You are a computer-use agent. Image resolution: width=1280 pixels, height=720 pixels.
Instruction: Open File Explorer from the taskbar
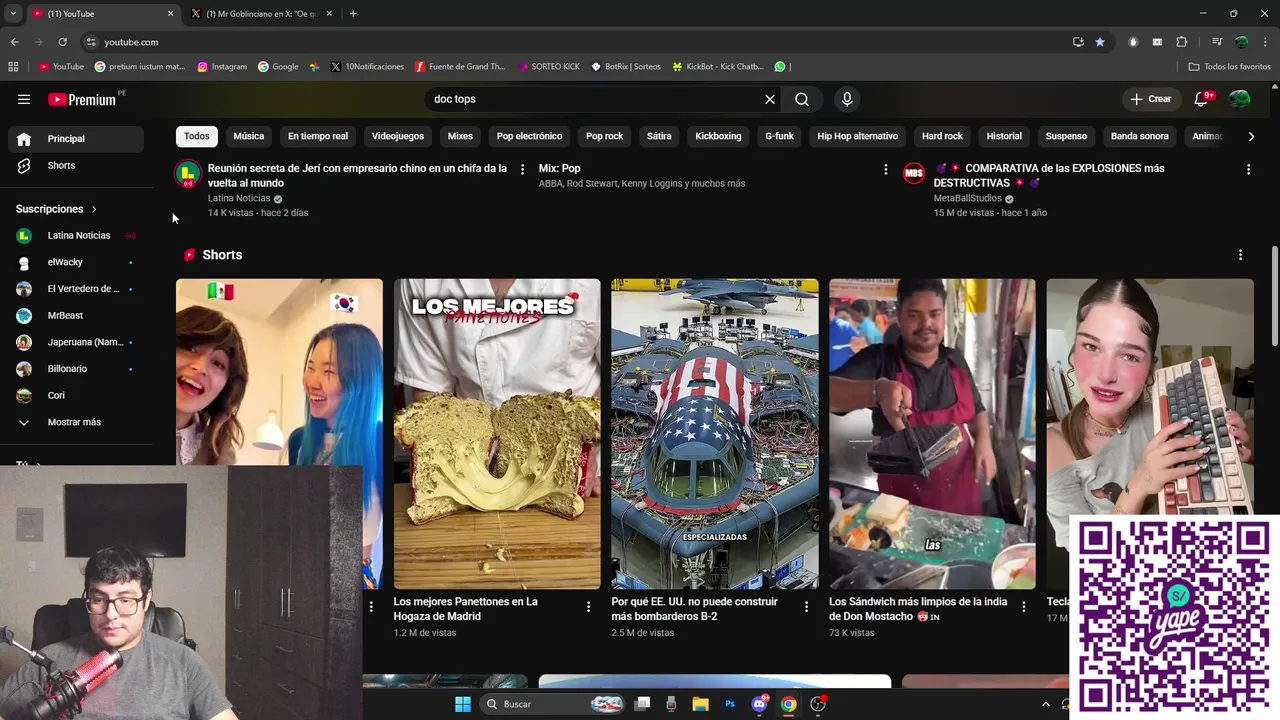pyautogui.click(x=700, y=704)
